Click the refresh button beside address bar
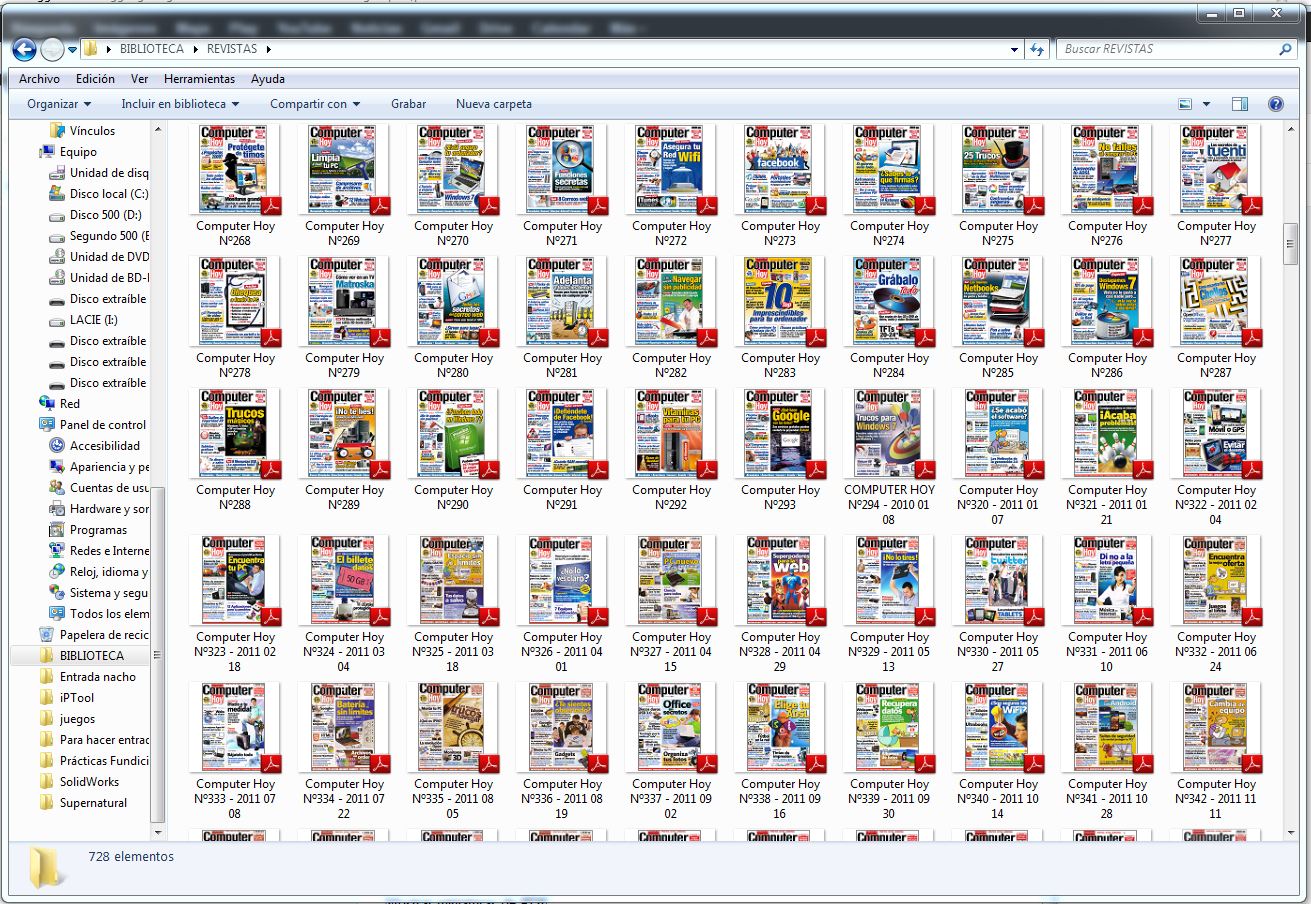The width and height of the screenshot is (1311, 904). (x=1037, y=49)
